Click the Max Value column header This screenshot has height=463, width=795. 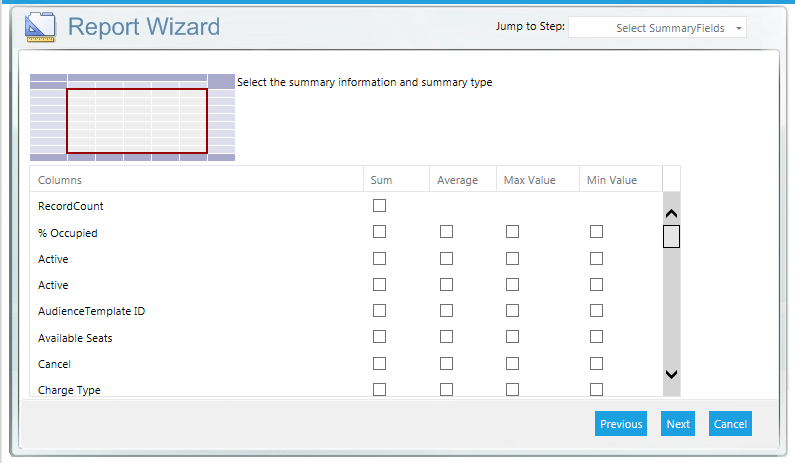click(x=528, y=180)
